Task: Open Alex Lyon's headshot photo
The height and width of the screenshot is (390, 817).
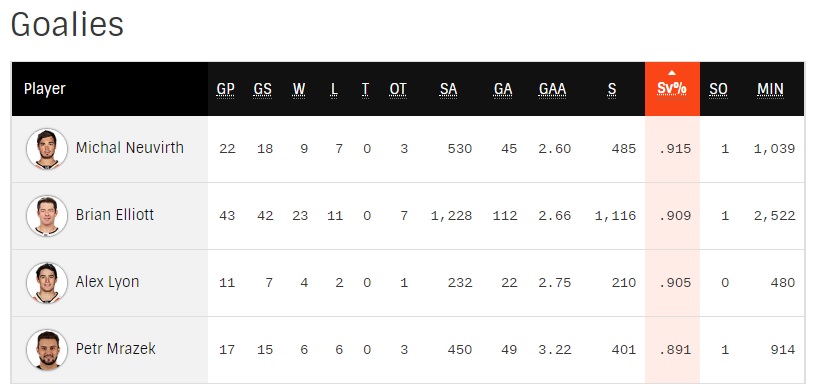Action: tap(47, 283)
